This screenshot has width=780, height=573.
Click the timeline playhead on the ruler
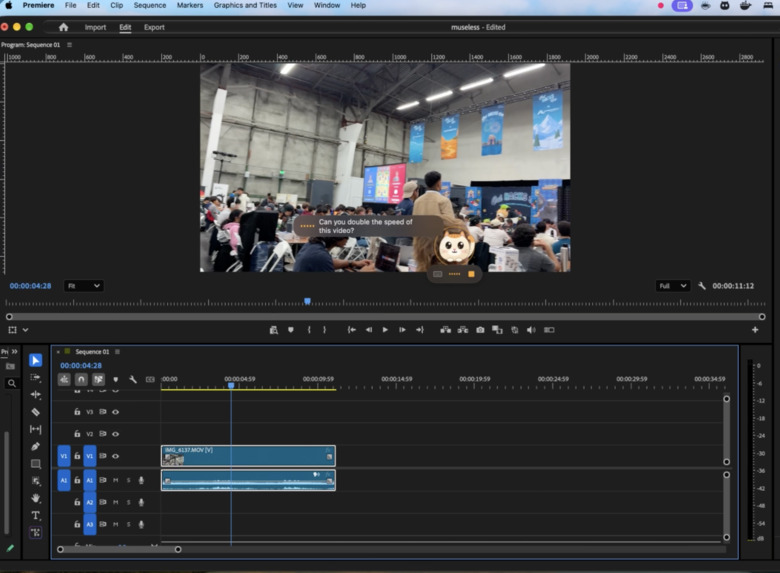coord(231,385)
